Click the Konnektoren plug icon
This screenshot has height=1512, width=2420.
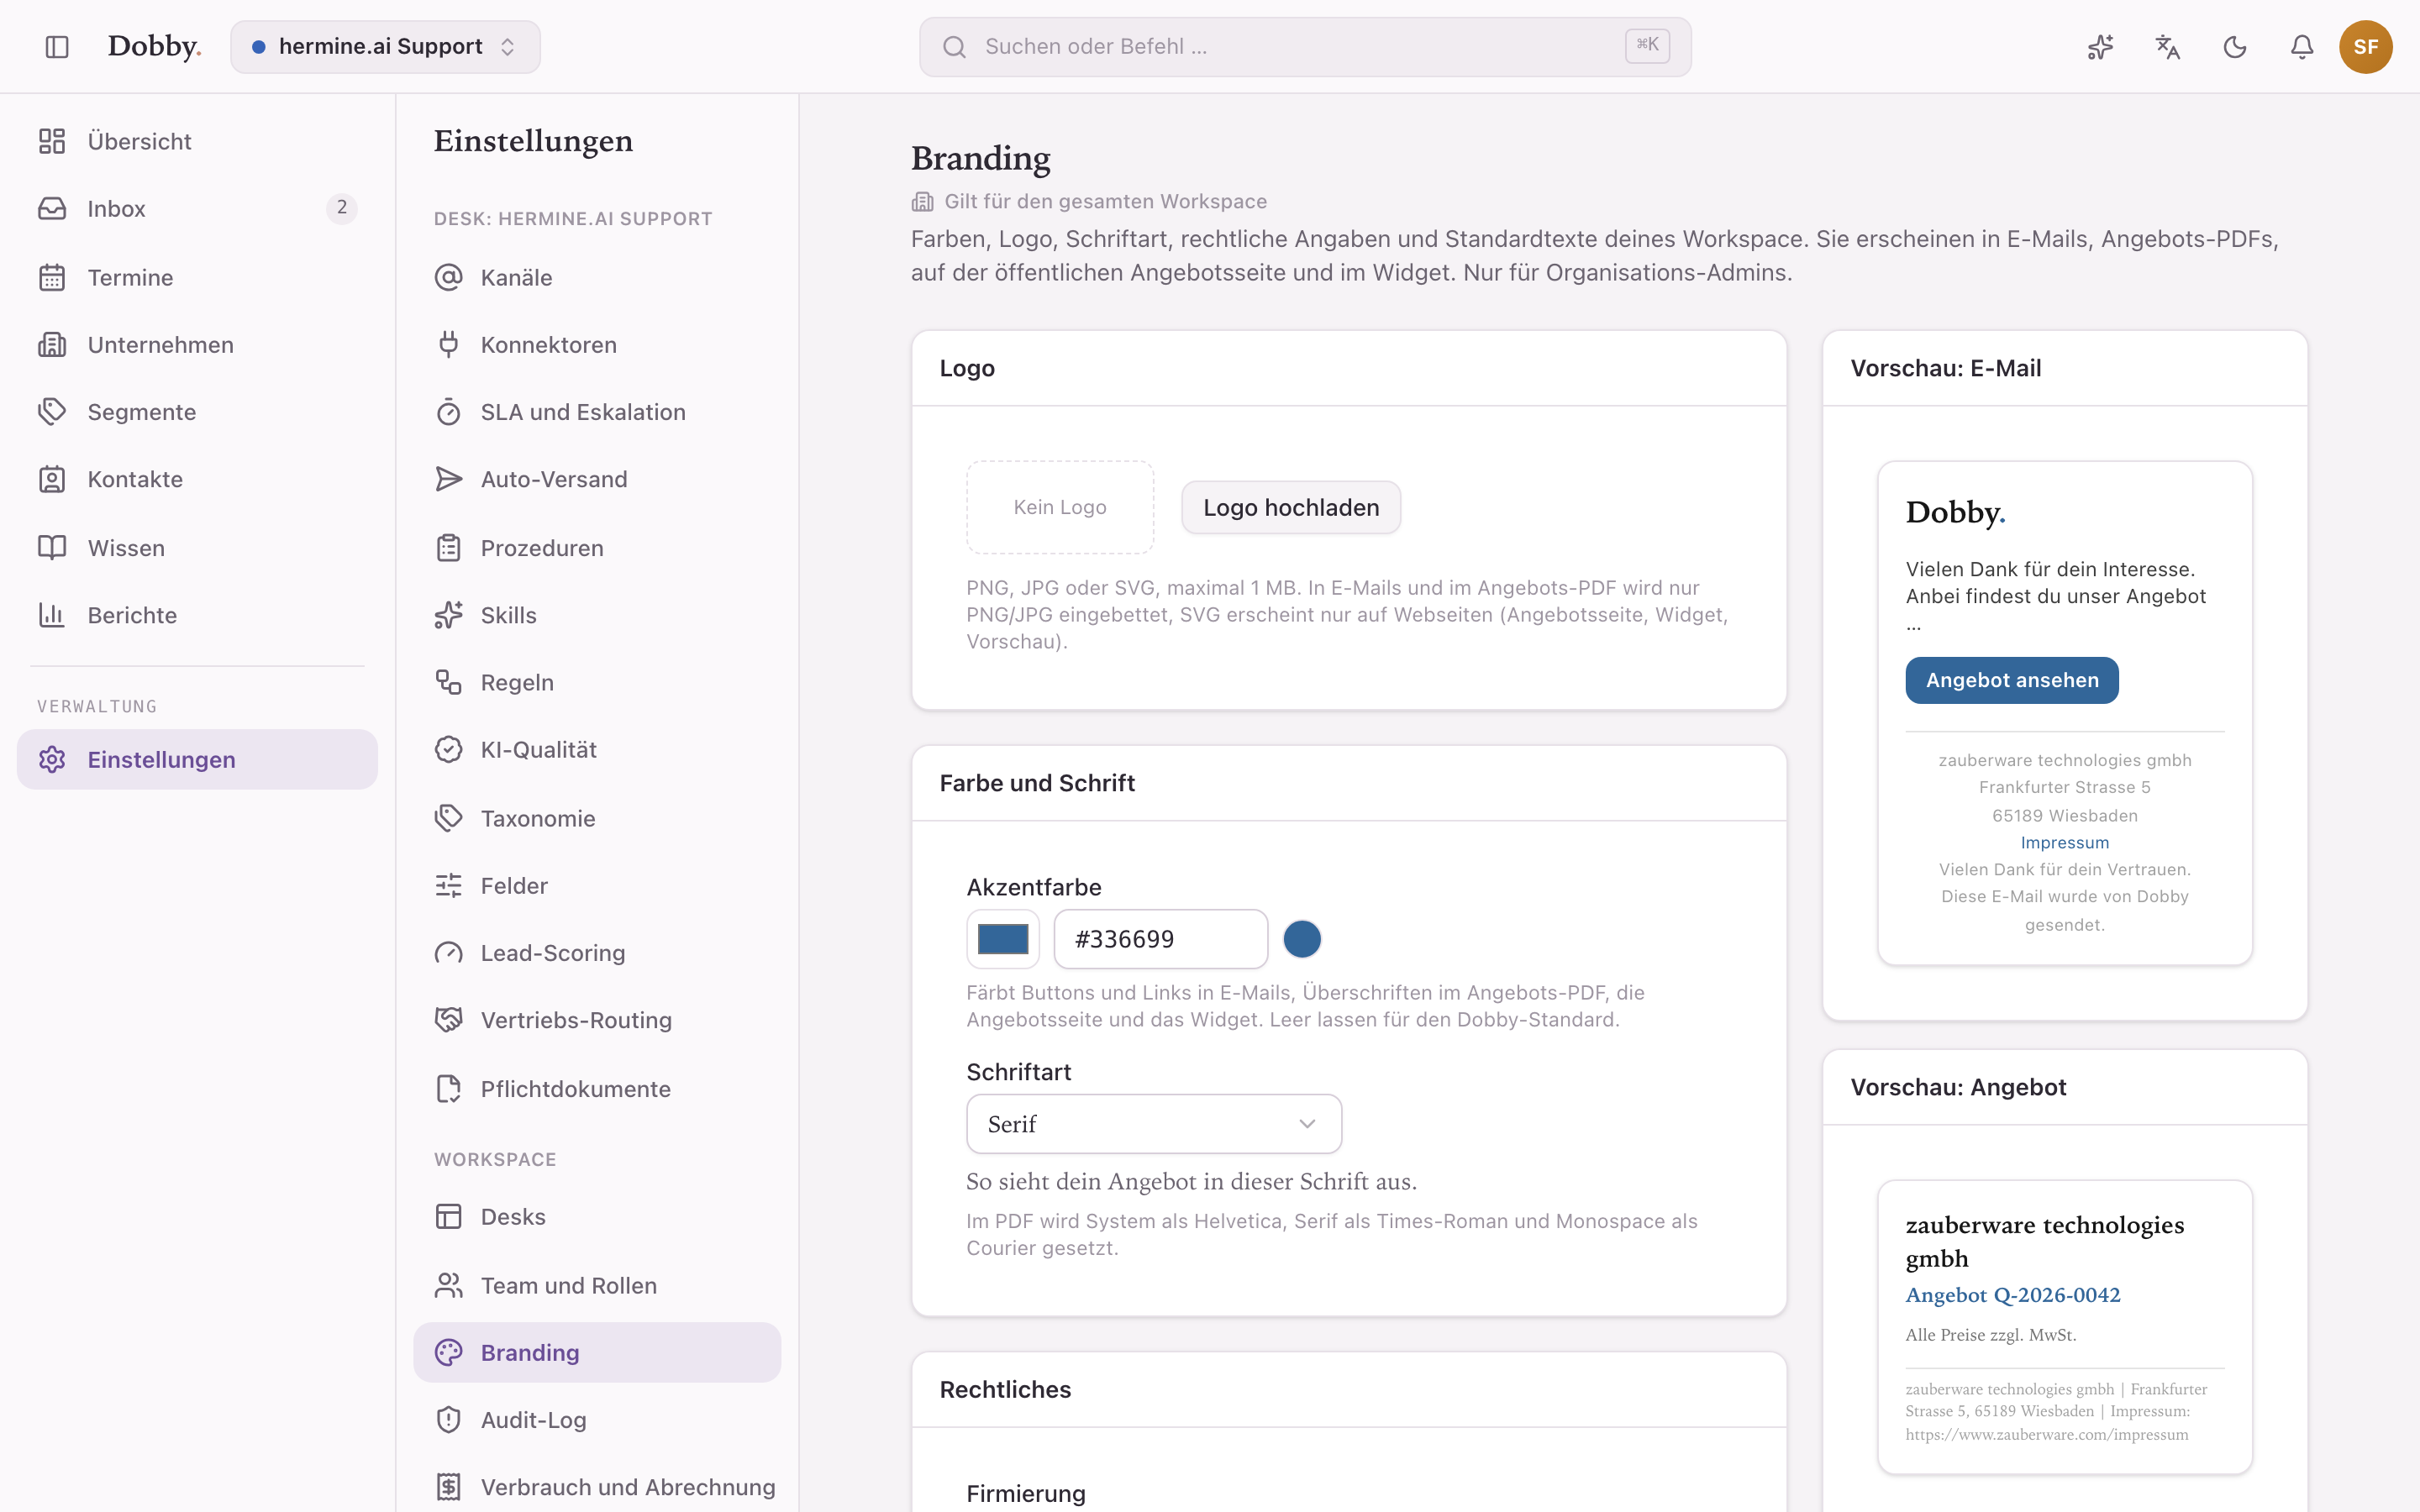pos(449,344)
